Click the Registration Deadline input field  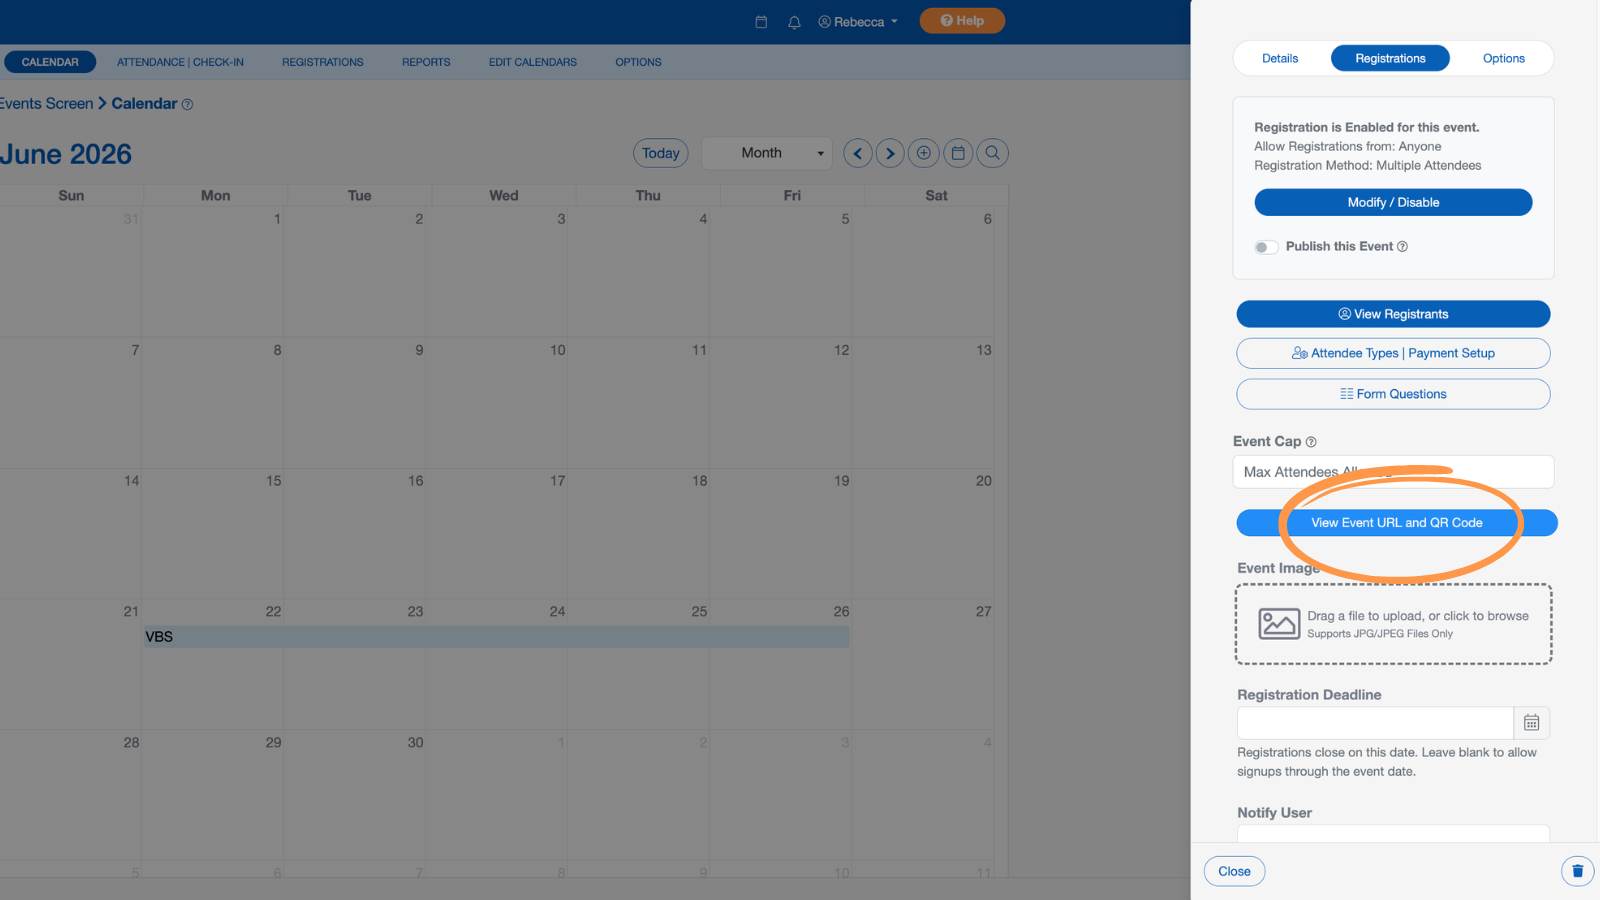point(1375,723)
